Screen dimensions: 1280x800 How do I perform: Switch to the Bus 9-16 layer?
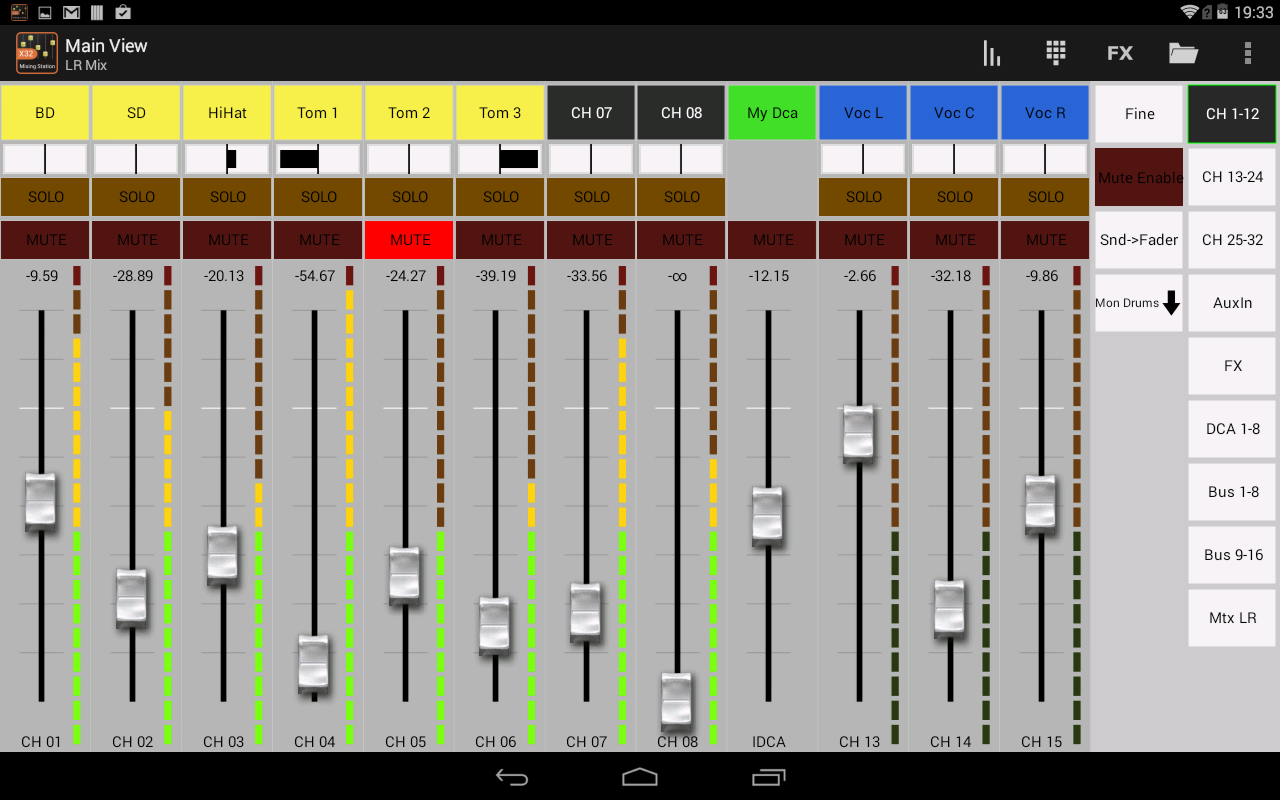click(1232, 555)
